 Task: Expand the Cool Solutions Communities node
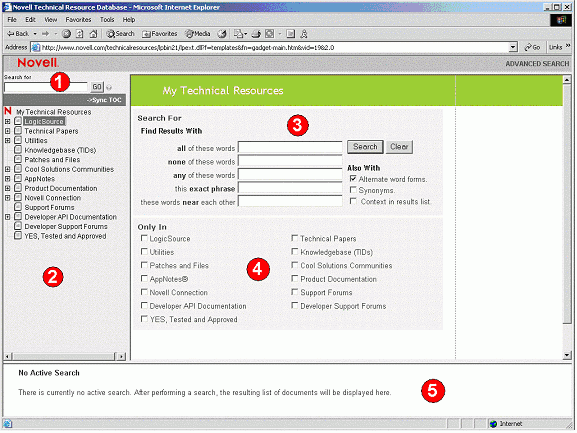pyautogui.click(x=7, y=169)
